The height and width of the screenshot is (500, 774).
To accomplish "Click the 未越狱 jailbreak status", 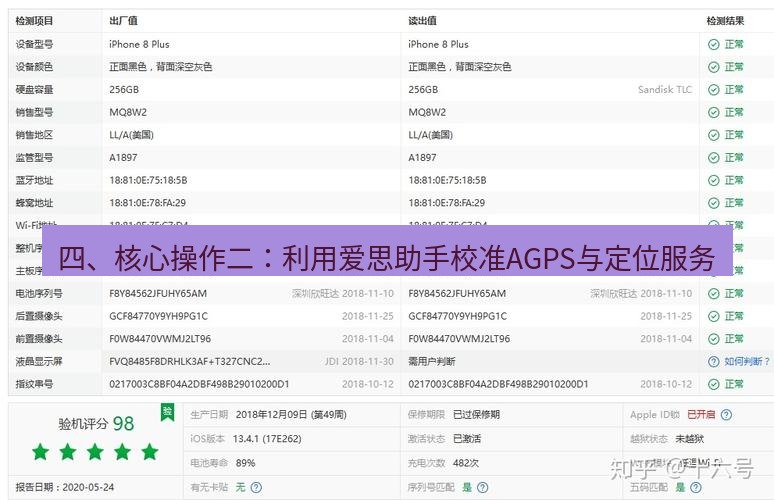I will [690, 439].
